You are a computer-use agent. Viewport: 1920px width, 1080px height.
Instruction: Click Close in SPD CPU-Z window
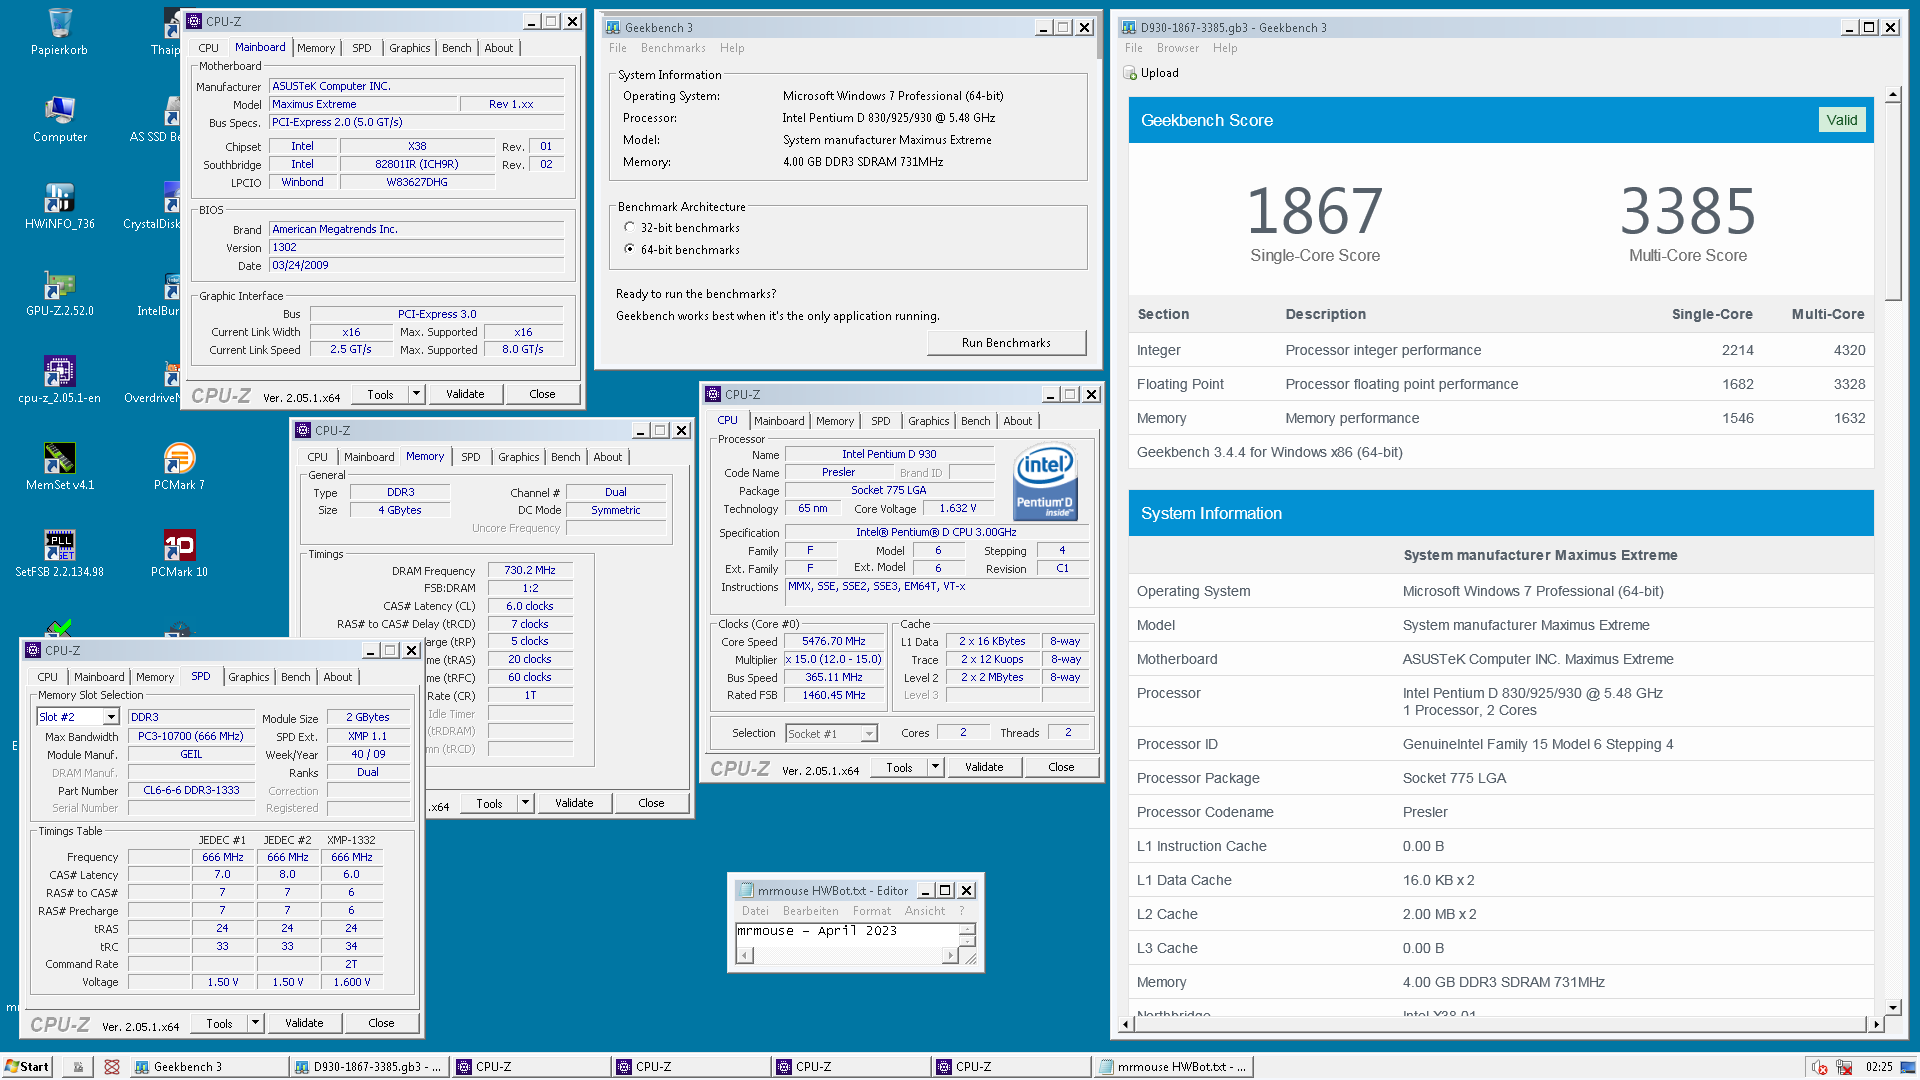[381, 1023]
